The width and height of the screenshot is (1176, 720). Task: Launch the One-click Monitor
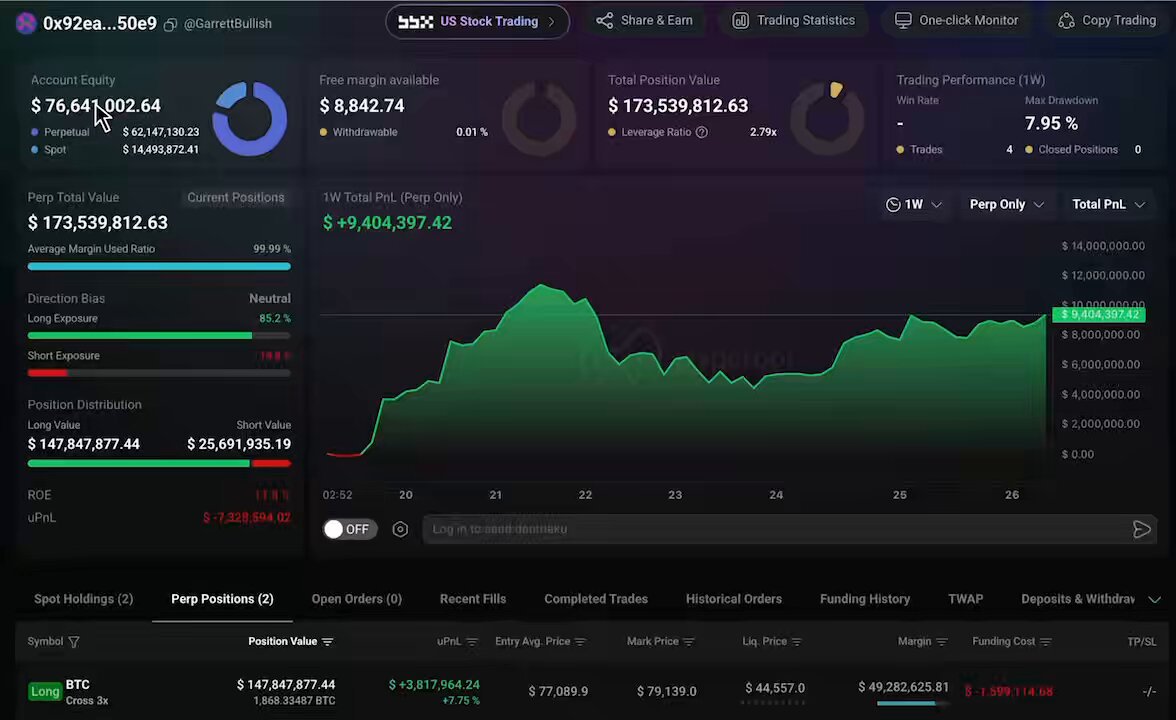pos(956,21)
